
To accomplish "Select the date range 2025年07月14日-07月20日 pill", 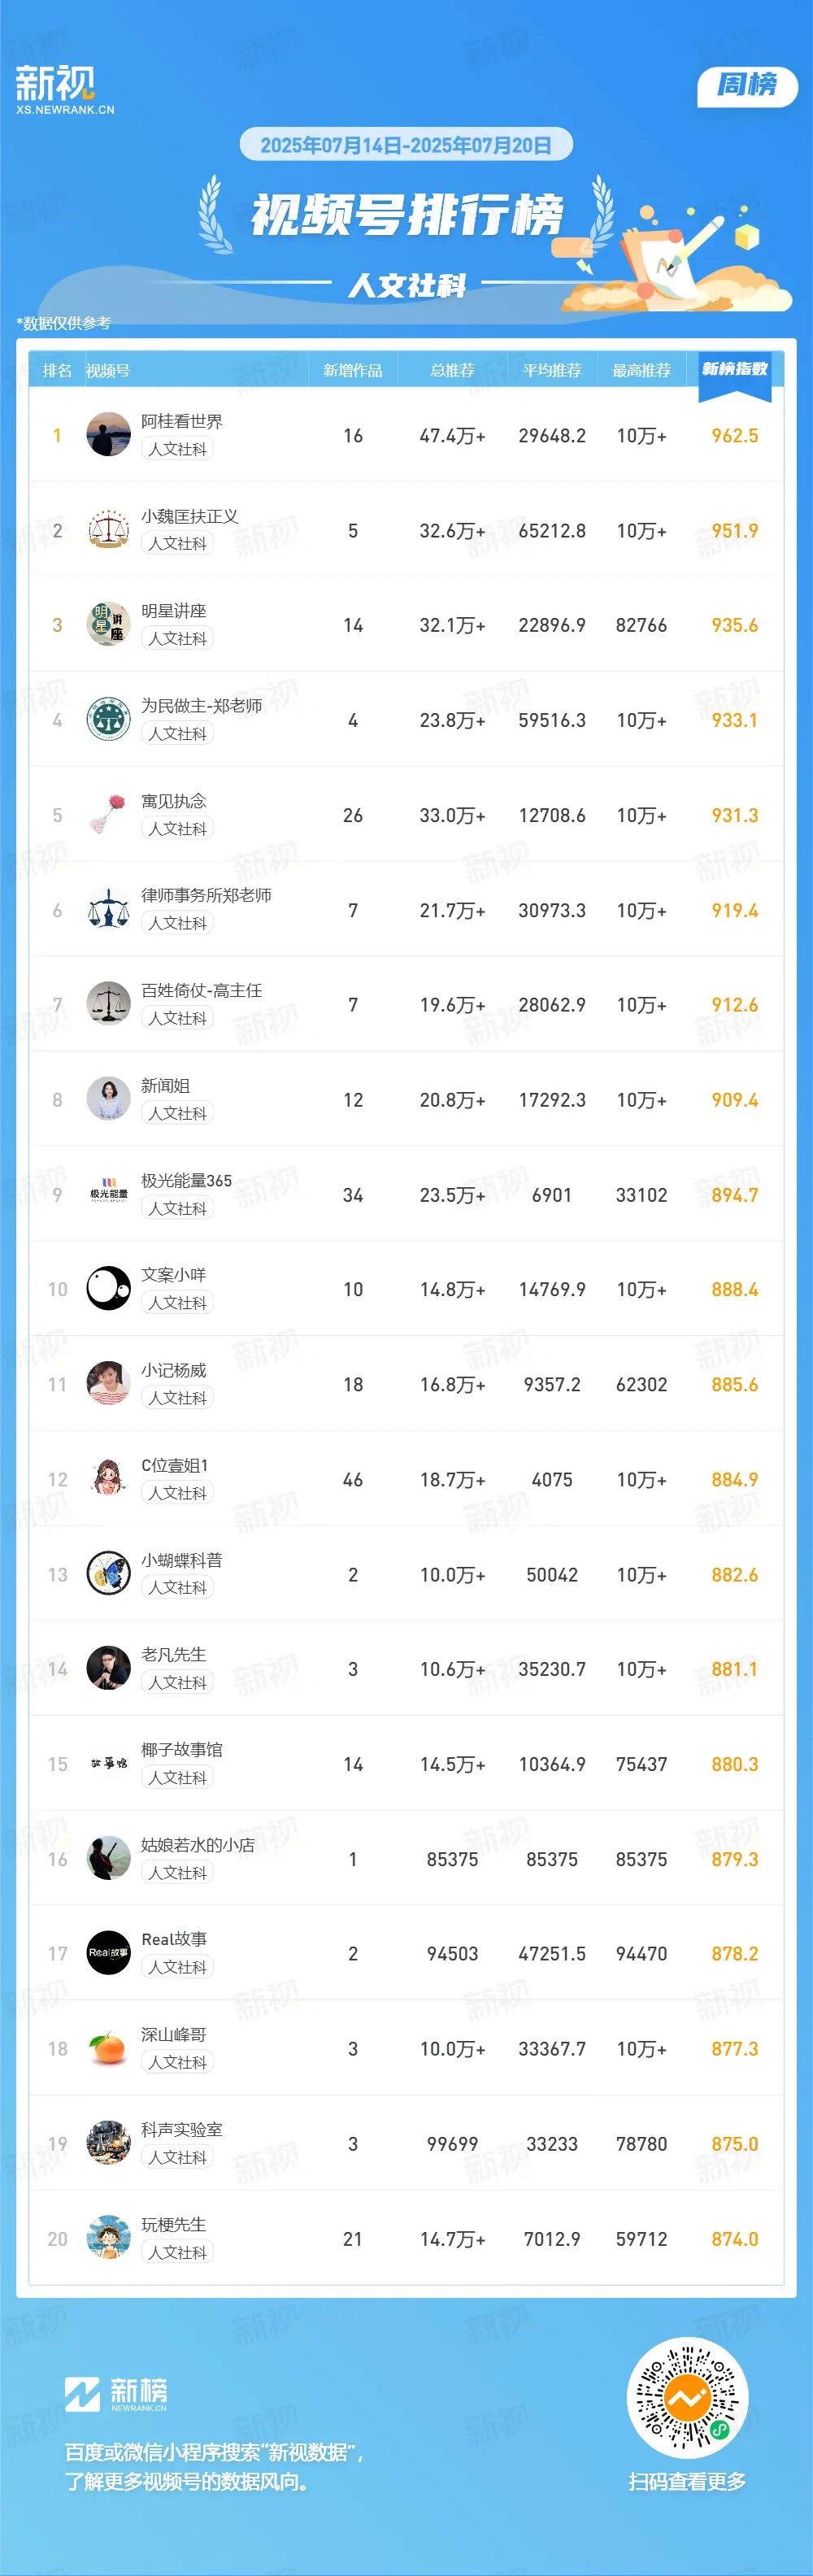I will point(406,145).
